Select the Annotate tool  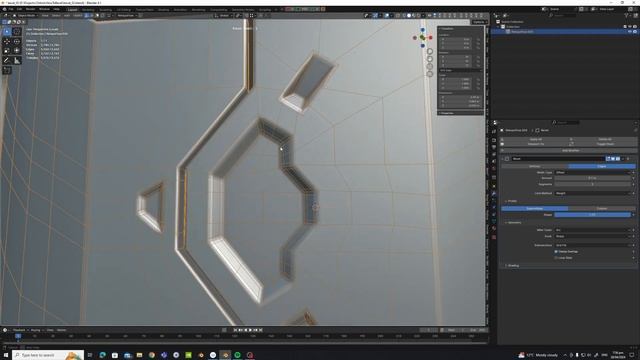pos(7,60)
